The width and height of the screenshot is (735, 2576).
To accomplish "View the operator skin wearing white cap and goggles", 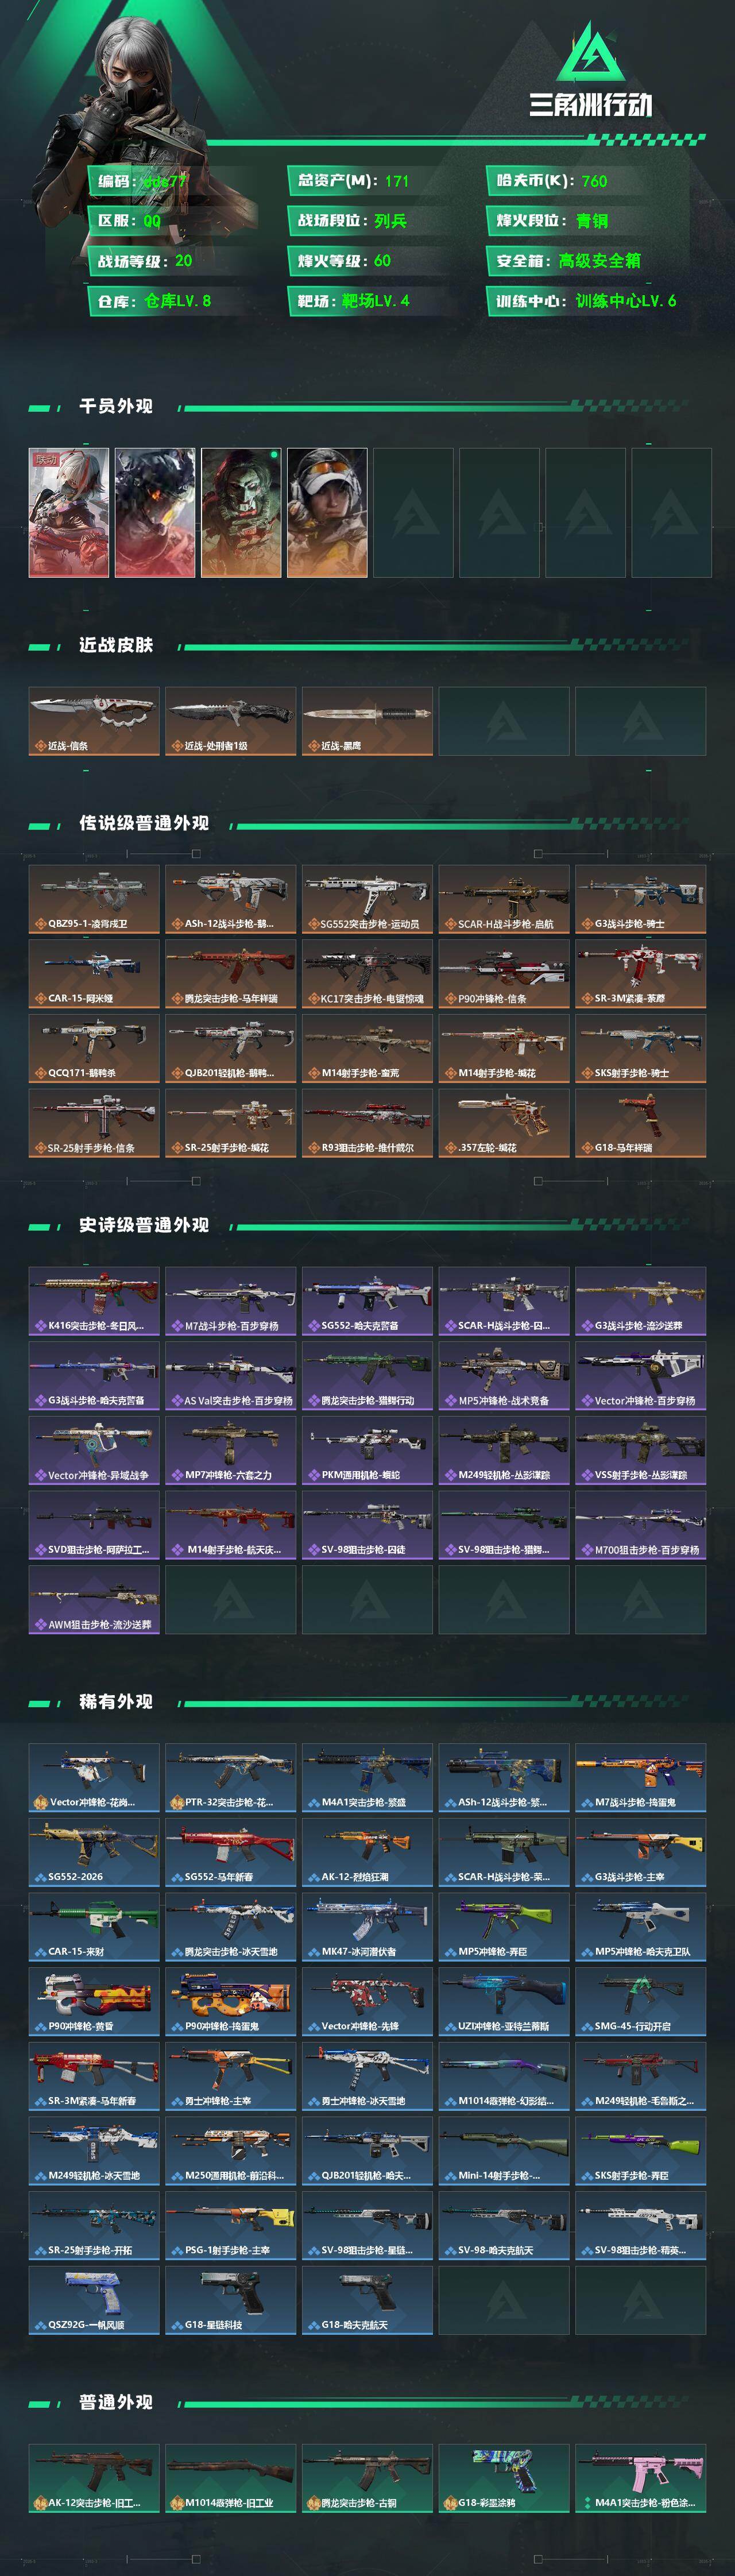I will [x=327, y=513].
